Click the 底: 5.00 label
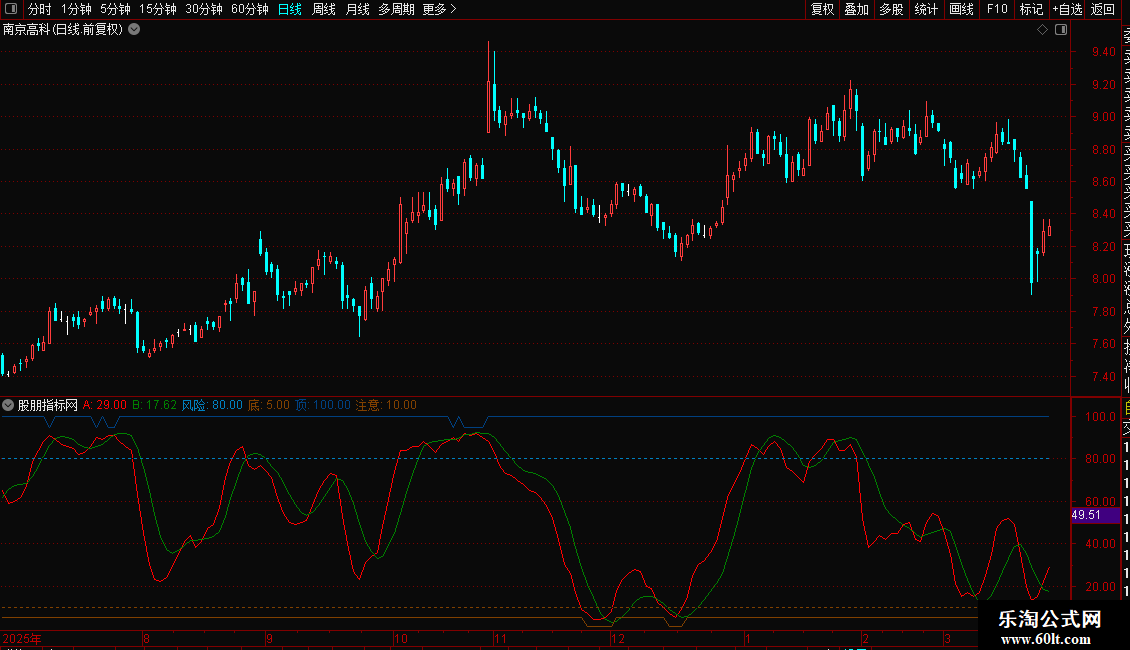Screen dimensions: 1130x650 269,405
